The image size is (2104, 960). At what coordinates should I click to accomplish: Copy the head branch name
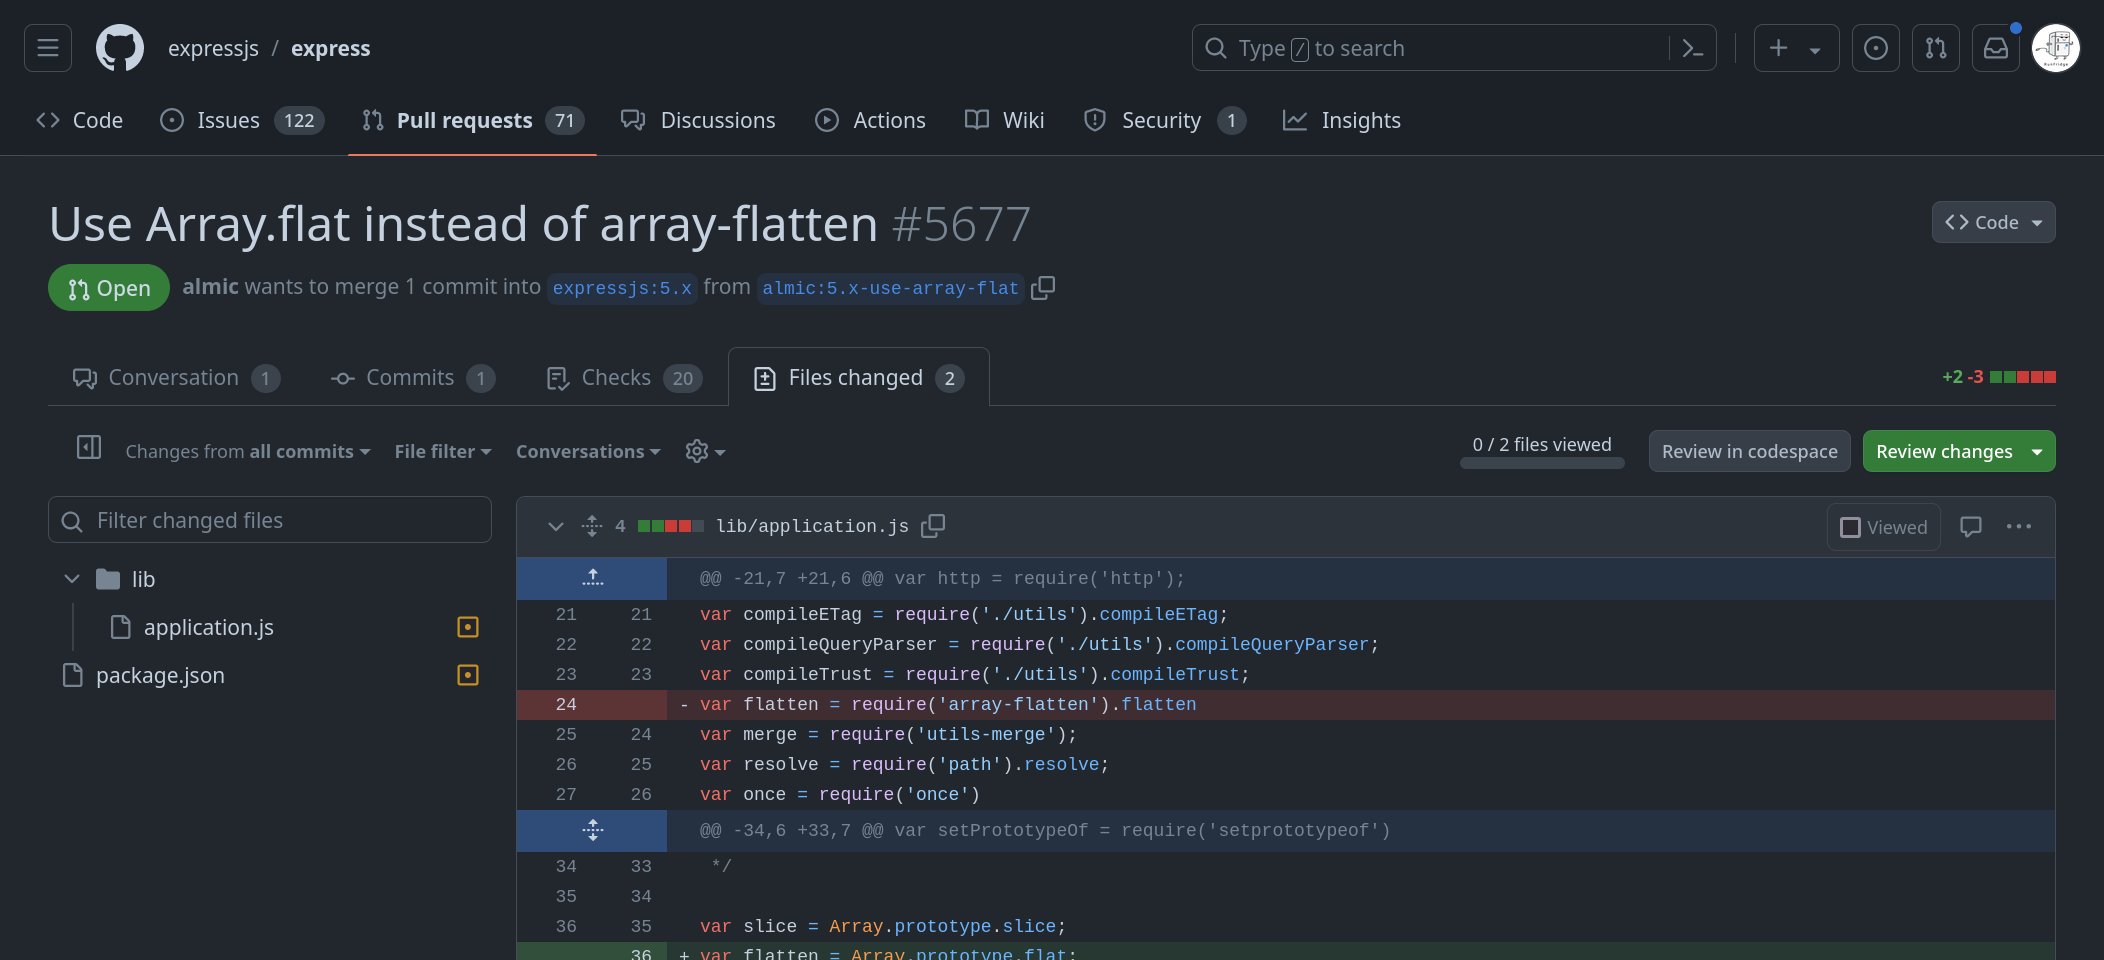tap(1043, 288)
